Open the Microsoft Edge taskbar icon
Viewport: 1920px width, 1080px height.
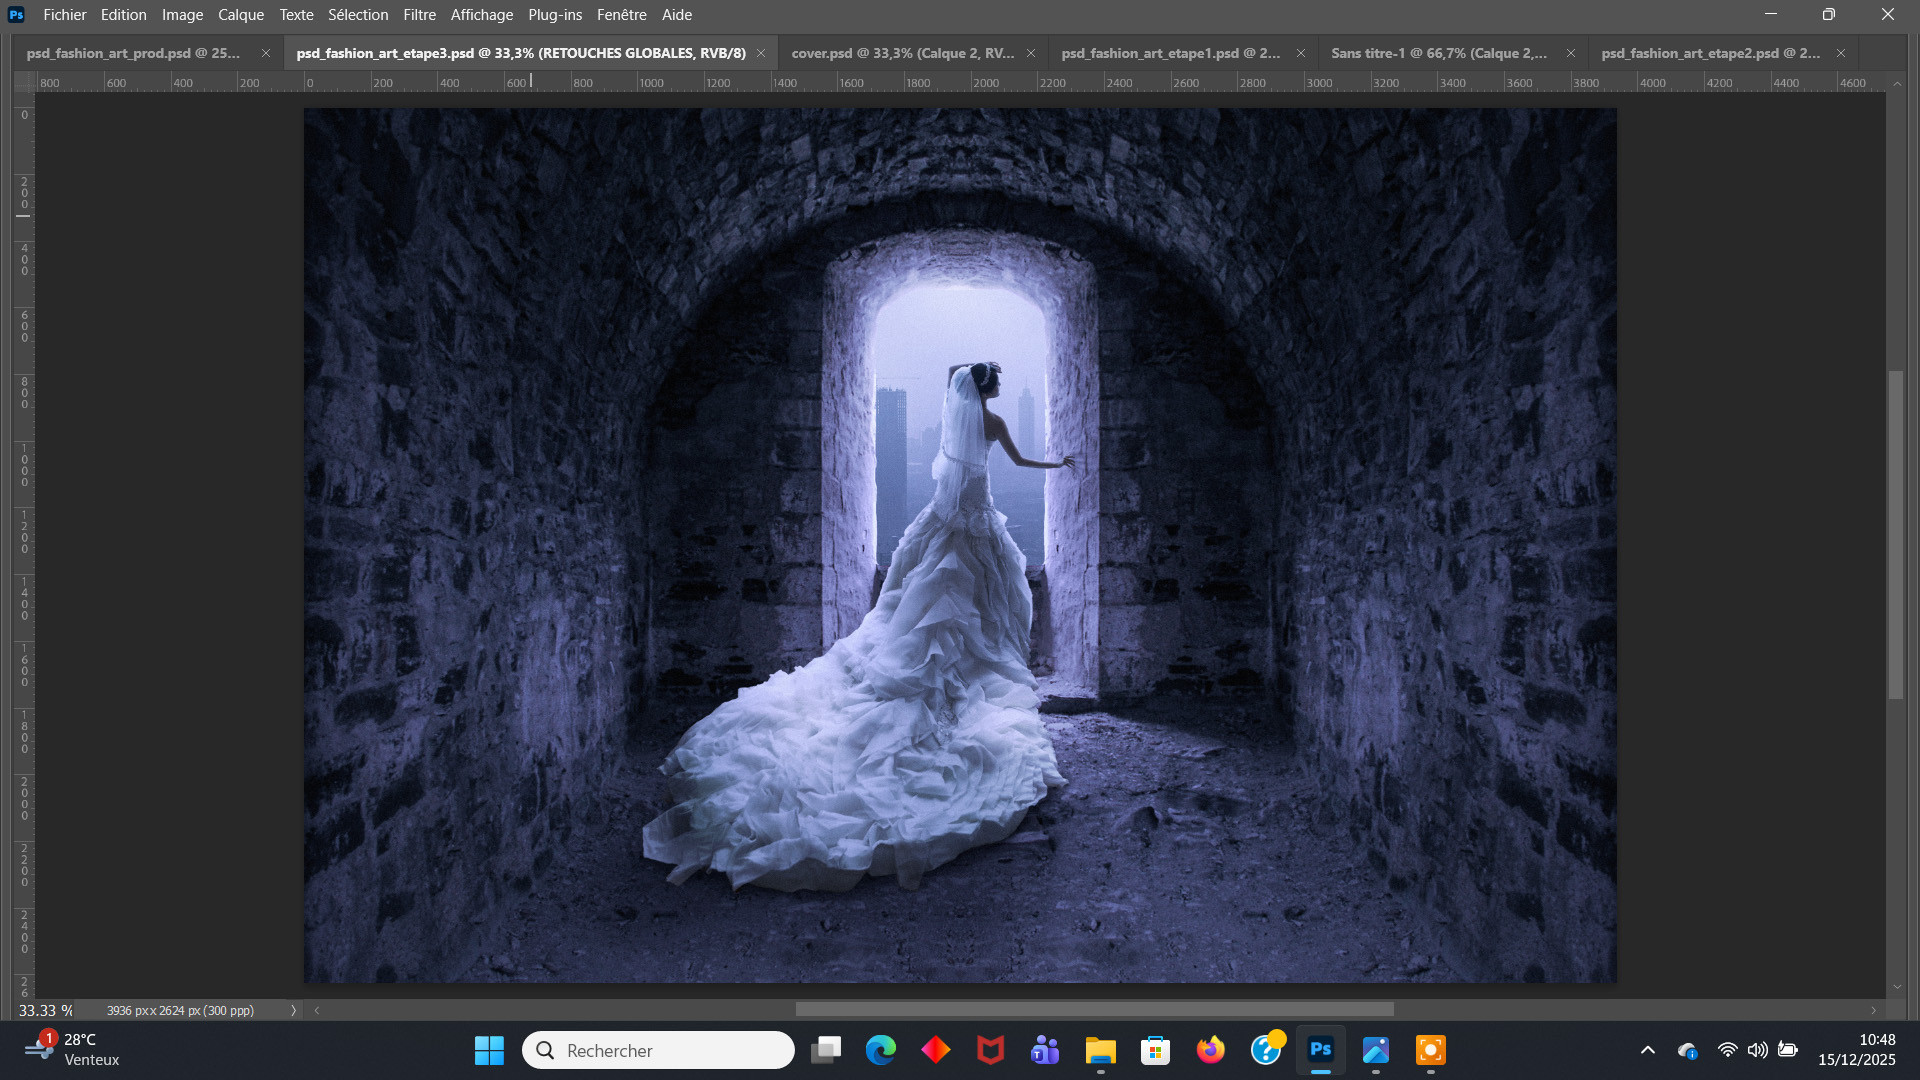pos(880,1050)
